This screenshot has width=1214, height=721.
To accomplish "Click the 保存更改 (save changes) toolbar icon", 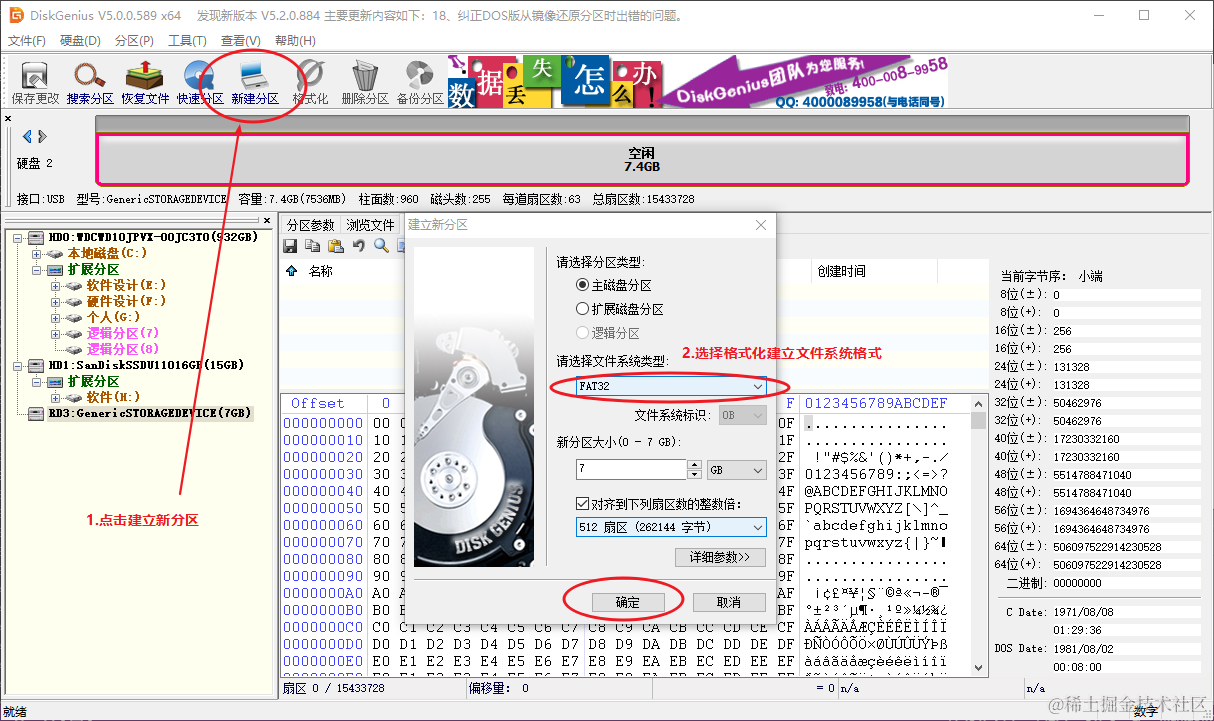I will (x=35, y=84).
